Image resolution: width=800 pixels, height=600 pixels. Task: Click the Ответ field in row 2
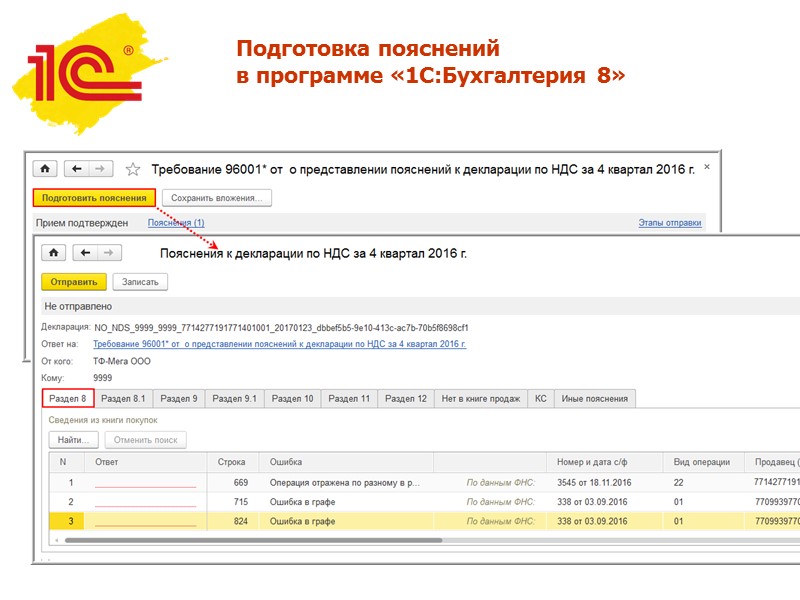coord(145,502)
